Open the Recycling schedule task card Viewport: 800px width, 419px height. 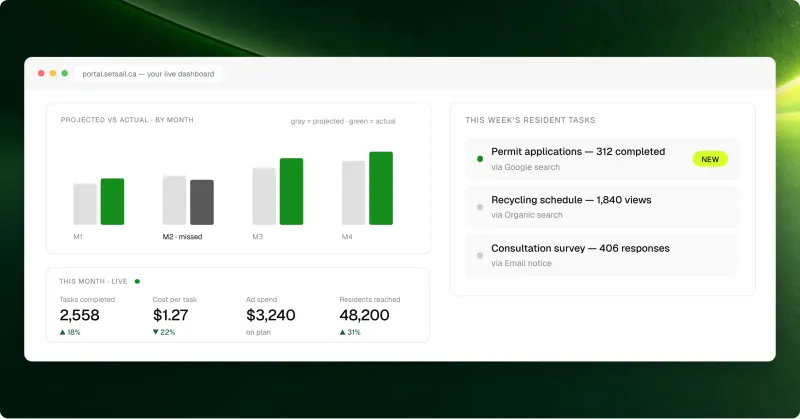[602, 207]
